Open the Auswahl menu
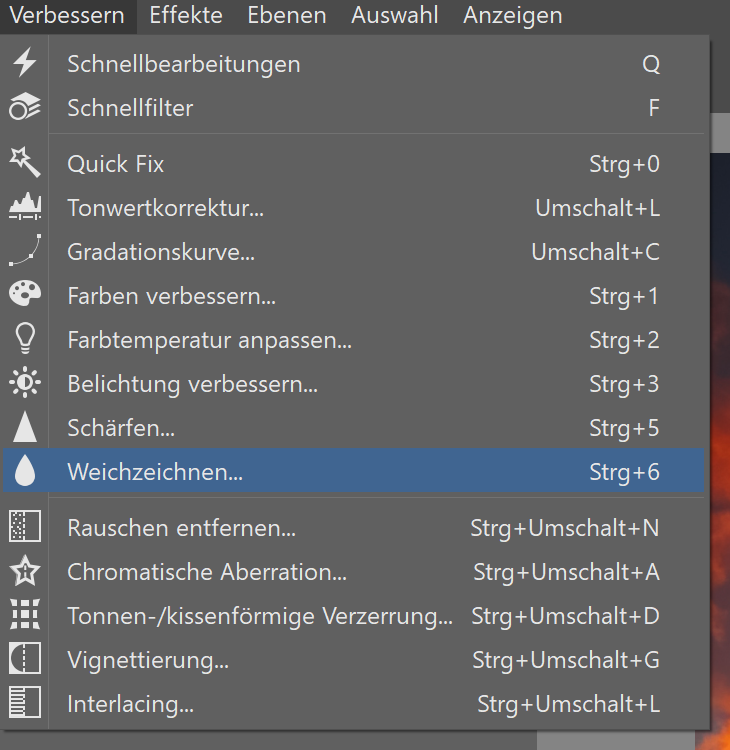Viewport: 730px width, 750px height. [395, 16]
